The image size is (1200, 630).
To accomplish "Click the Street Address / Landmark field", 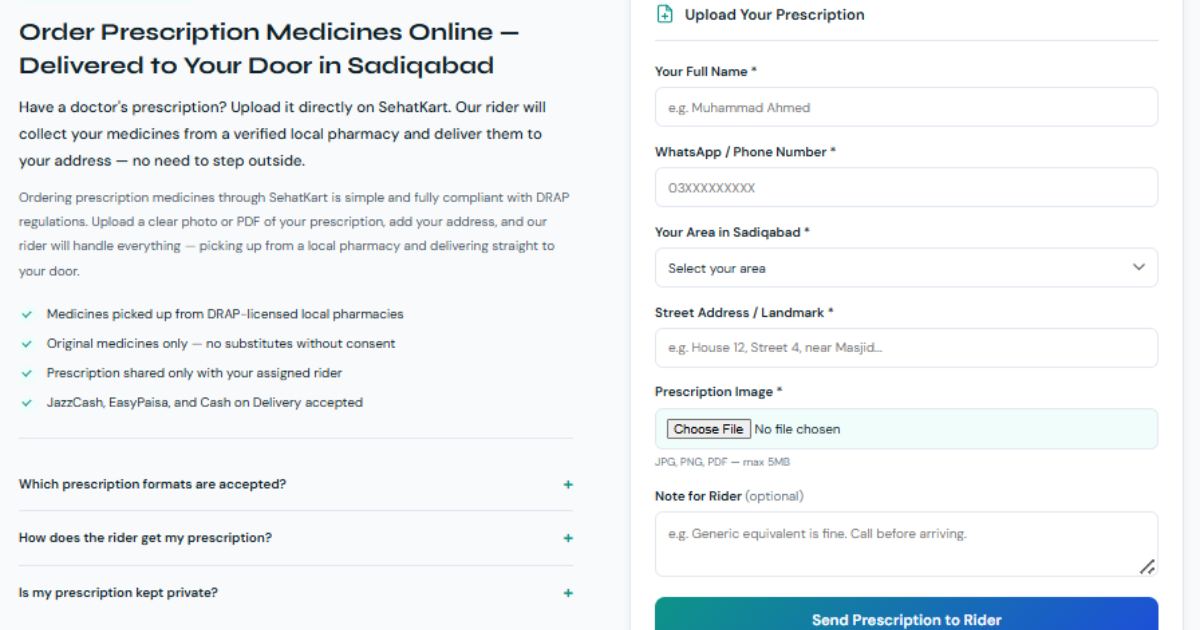I will pyautogui.click(x=906, y=348).
